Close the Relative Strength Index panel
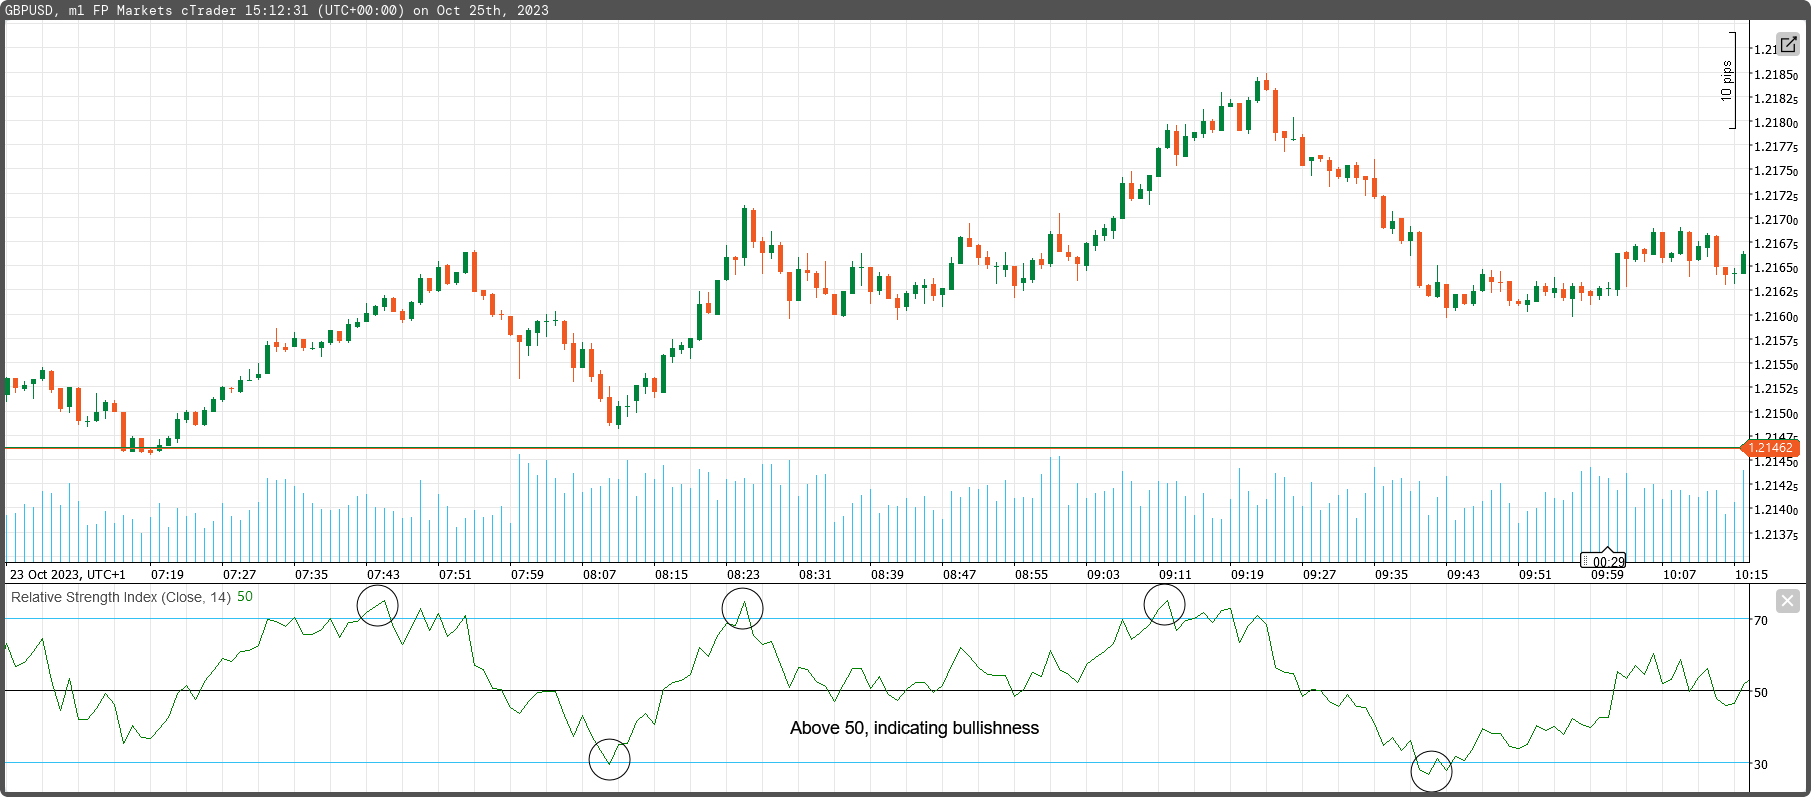1811x797 pixels. pos(1788,601)
